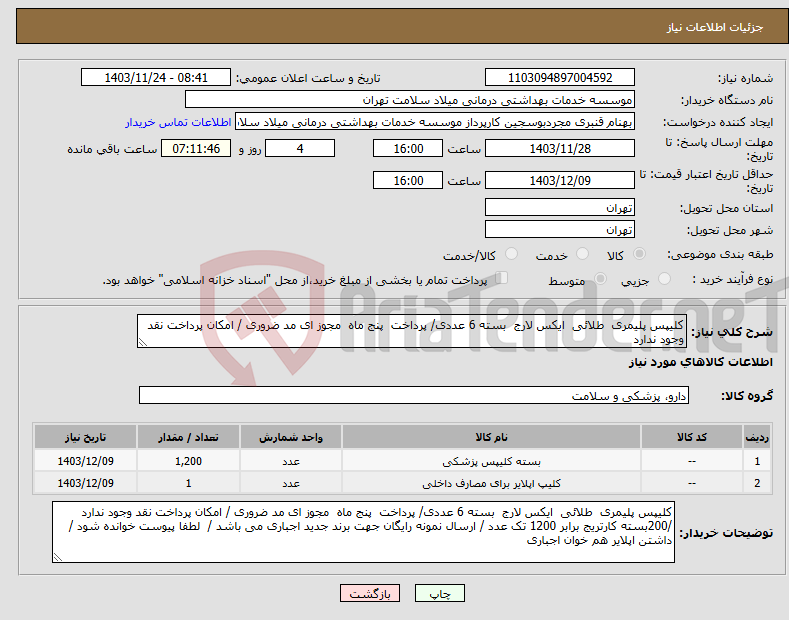Click the جزئیات اطلاعات نیاز page header
This screenshot has width=789, height=620.
tap(715, 27)
